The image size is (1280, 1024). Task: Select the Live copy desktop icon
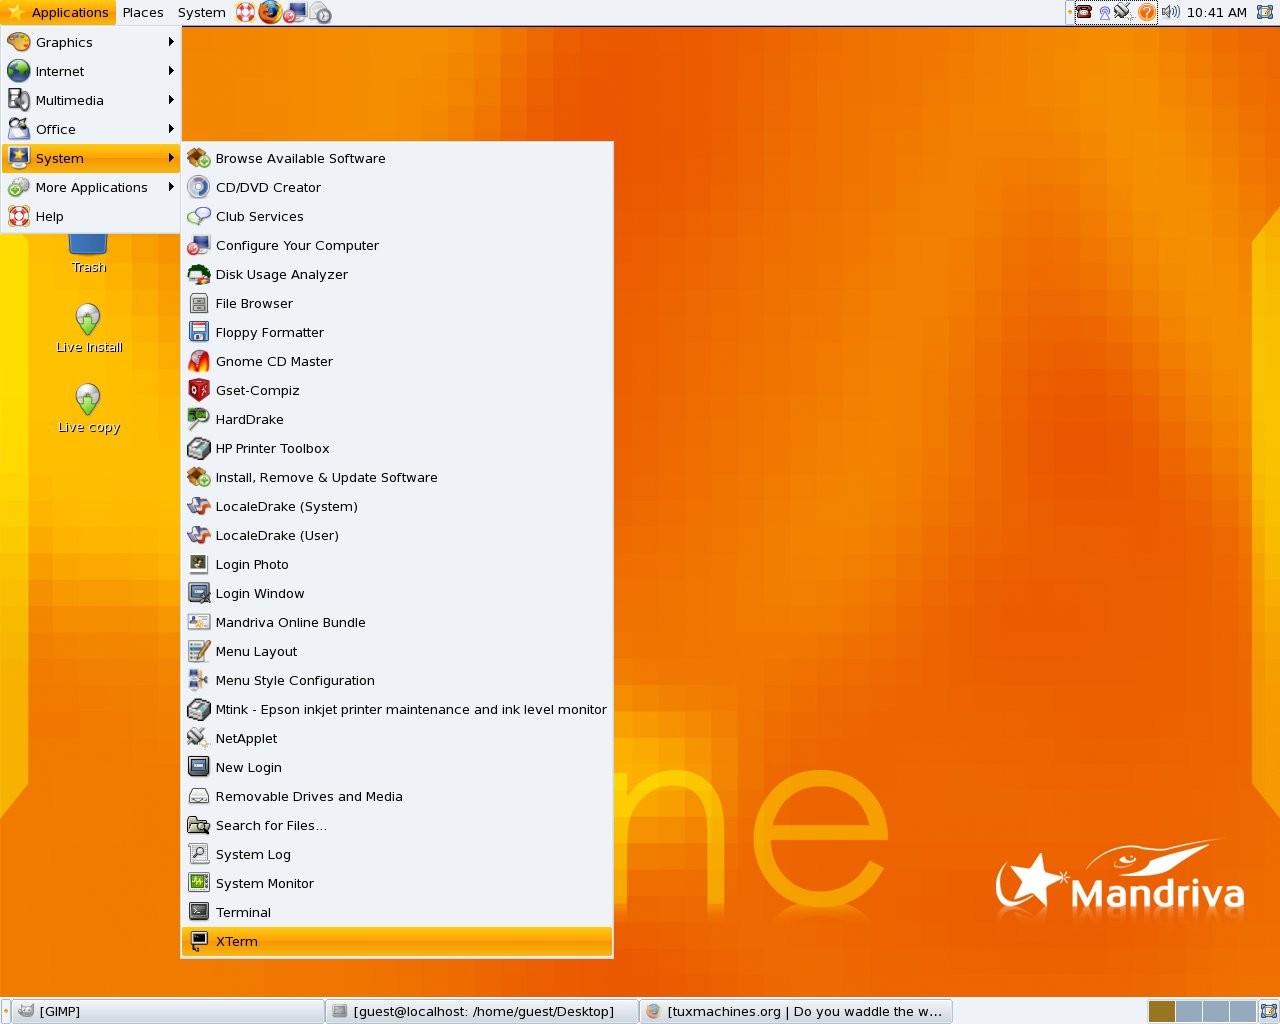[89, 408]
